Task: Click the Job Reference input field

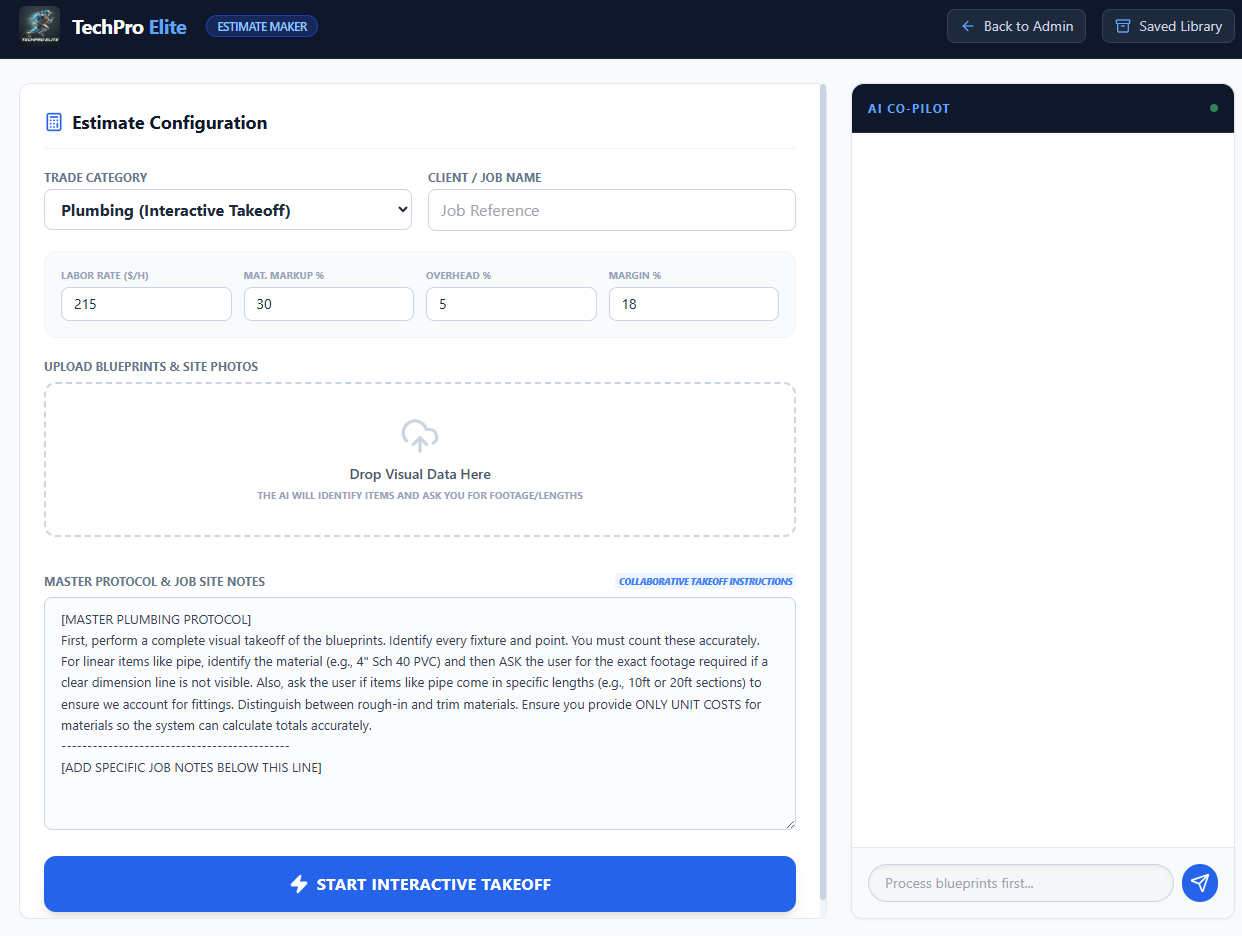Action: (x=611, y=210)
